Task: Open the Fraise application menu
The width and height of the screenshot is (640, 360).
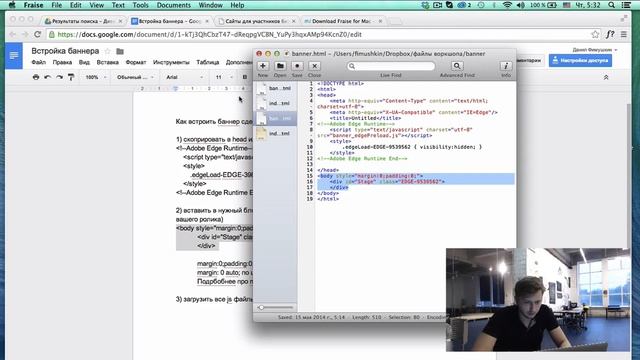Action: pyautogui.click(x=33, y=5)
